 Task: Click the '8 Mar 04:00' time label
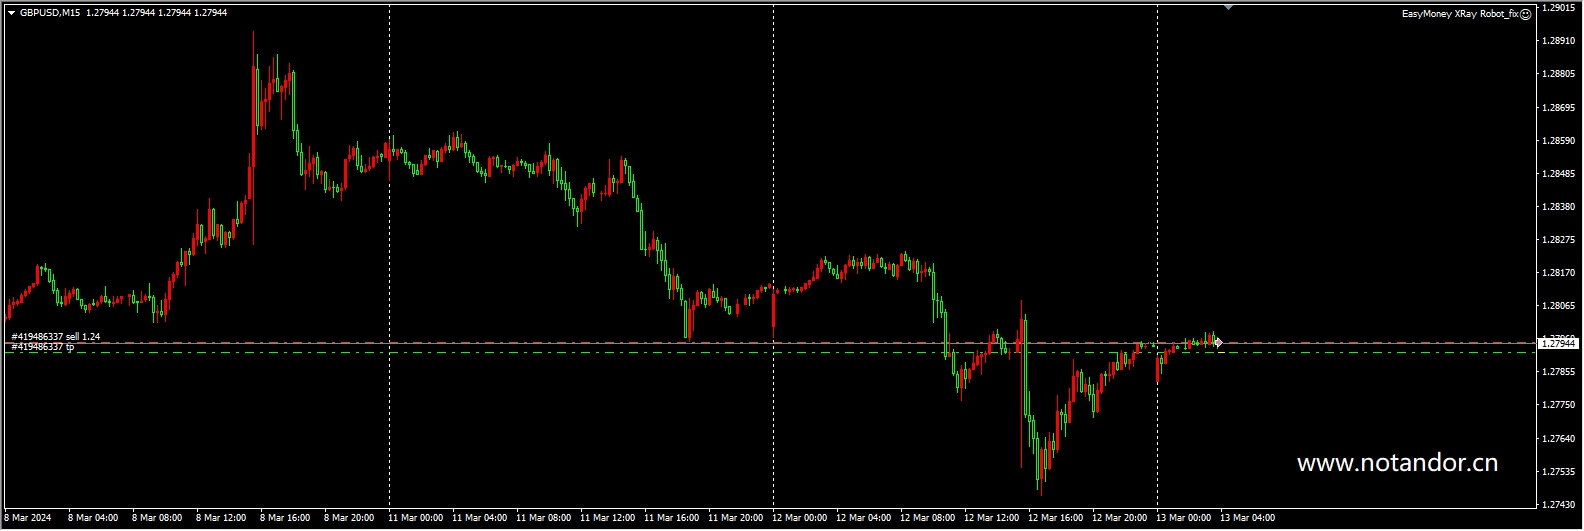pyautogui.click(x=93, y=518)
